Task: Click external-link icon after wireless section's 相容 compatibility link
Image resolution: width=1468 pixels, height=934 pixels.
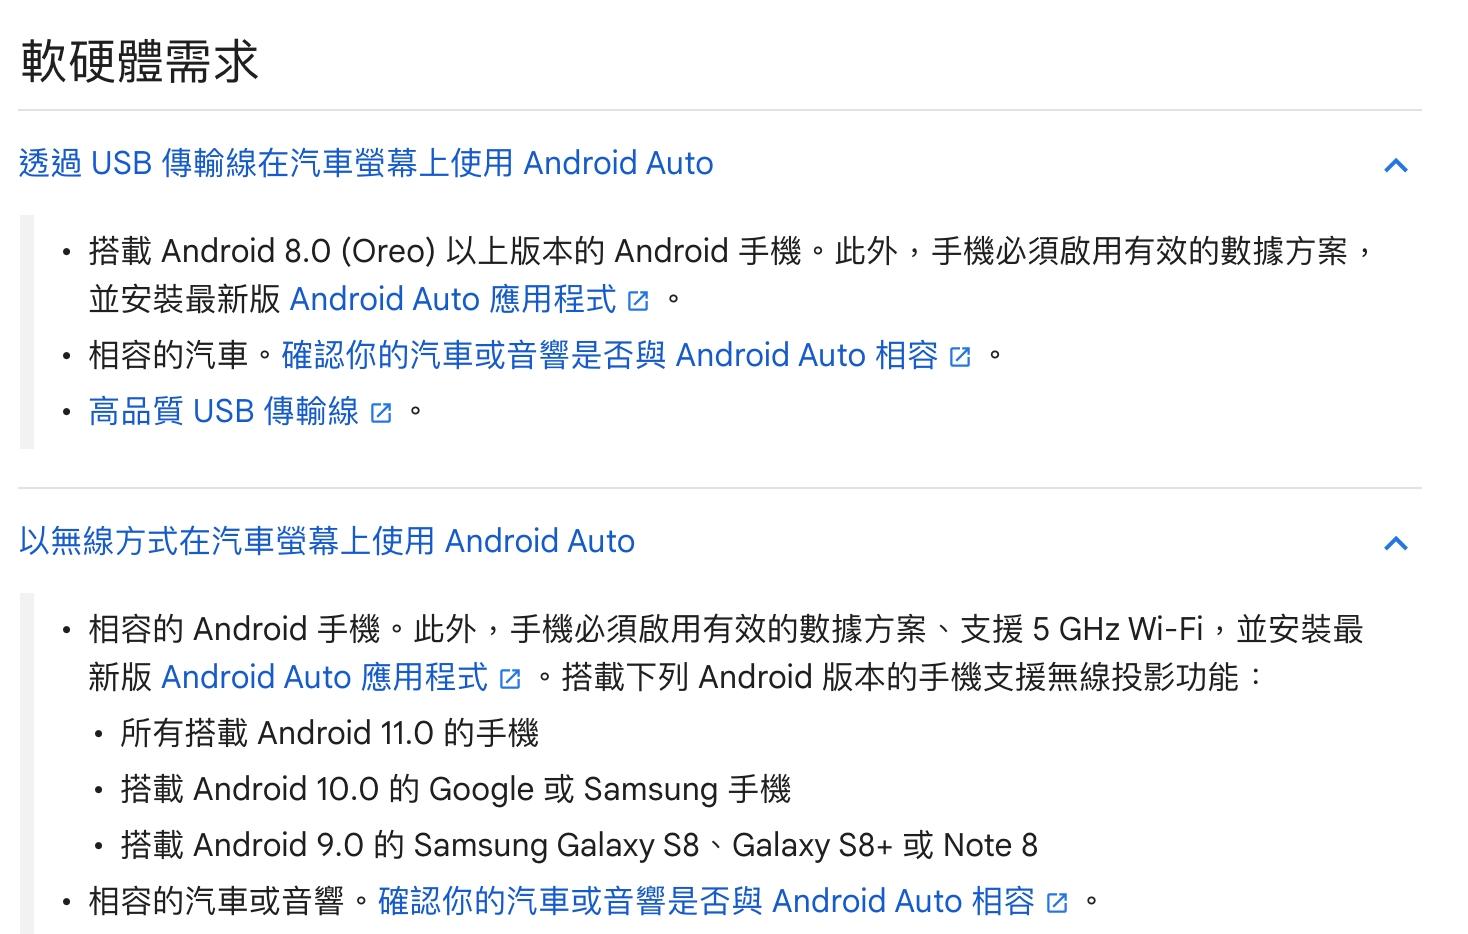Action: click(1056, 901)
